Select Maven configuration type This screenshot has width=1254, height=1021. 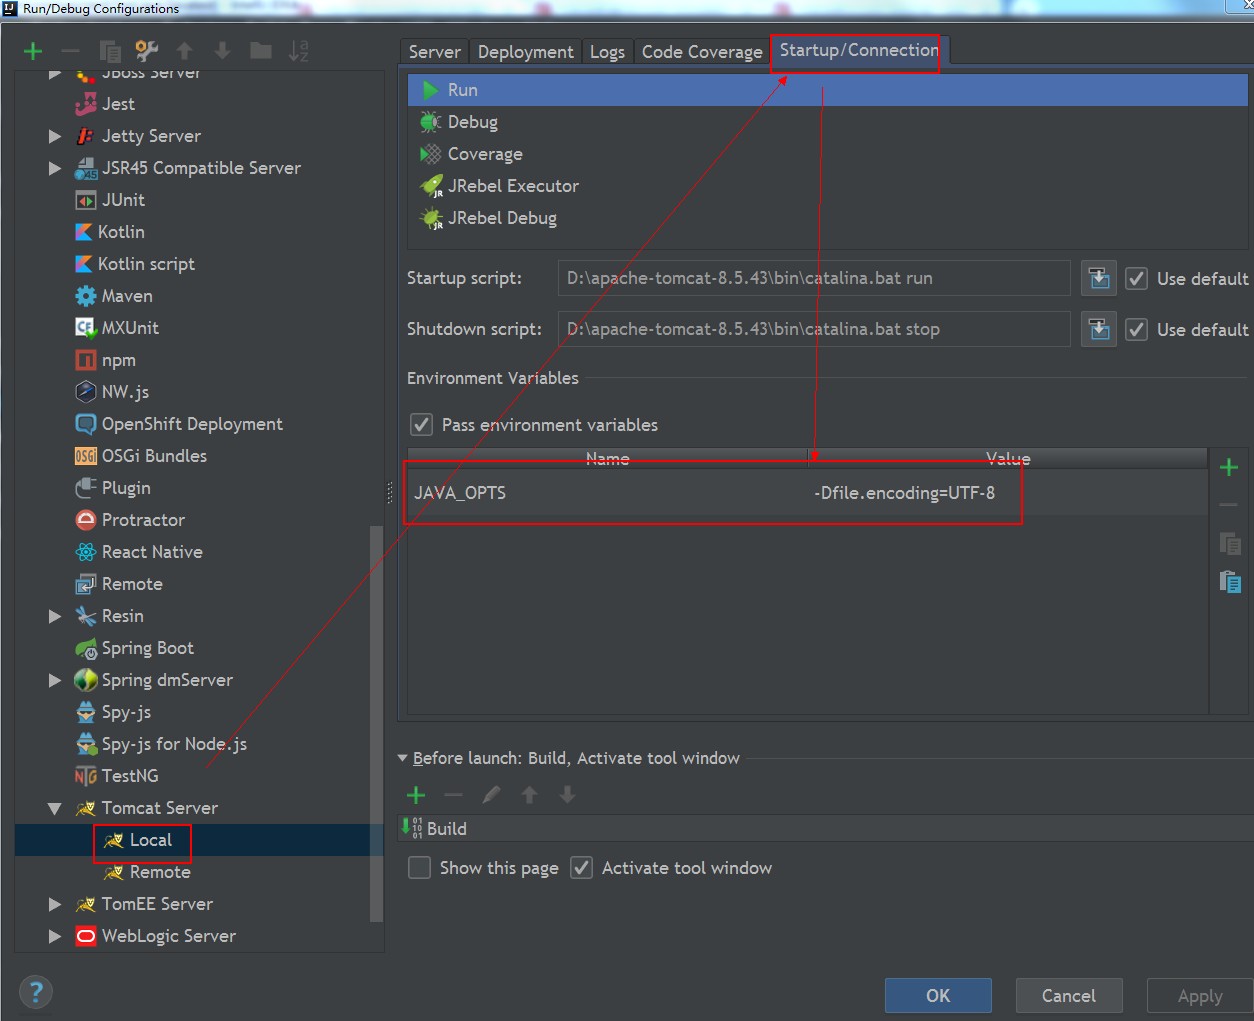[x=127, y=296]
